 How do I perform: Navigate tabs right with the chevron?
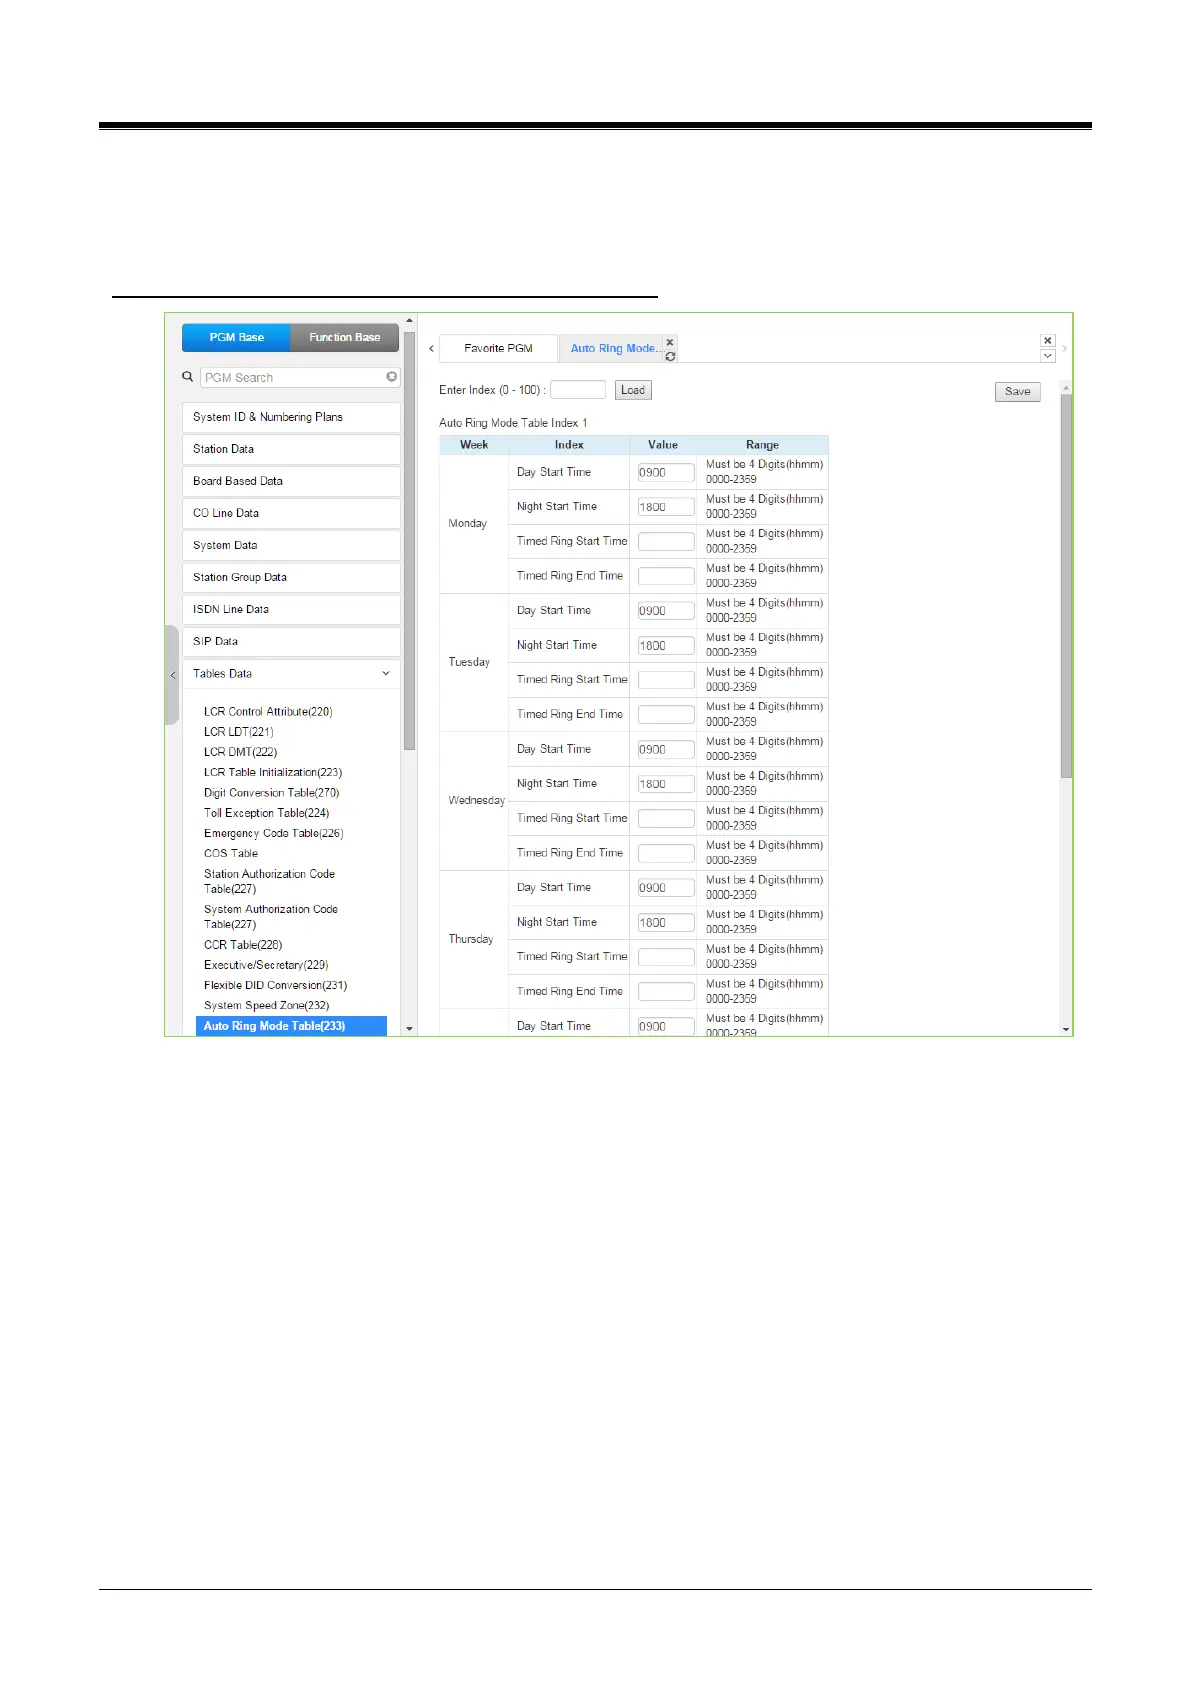coord(1065,349)
